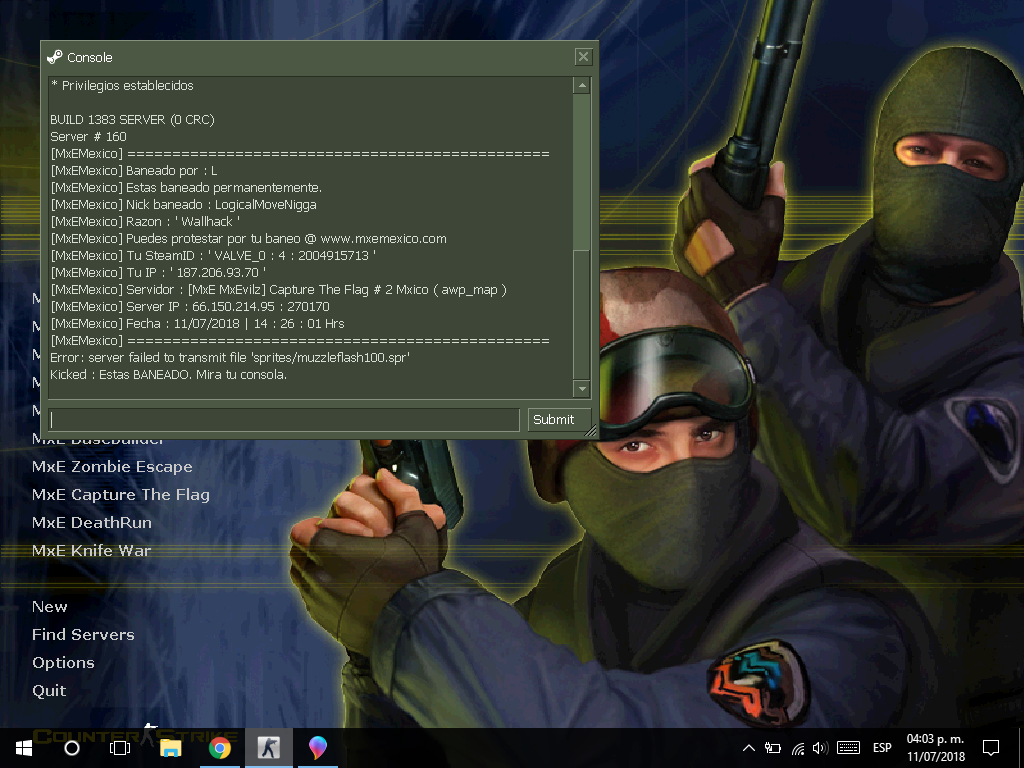Click the 'Razon : Wallhack' console line
The image size is (1024, 768).
145,221
